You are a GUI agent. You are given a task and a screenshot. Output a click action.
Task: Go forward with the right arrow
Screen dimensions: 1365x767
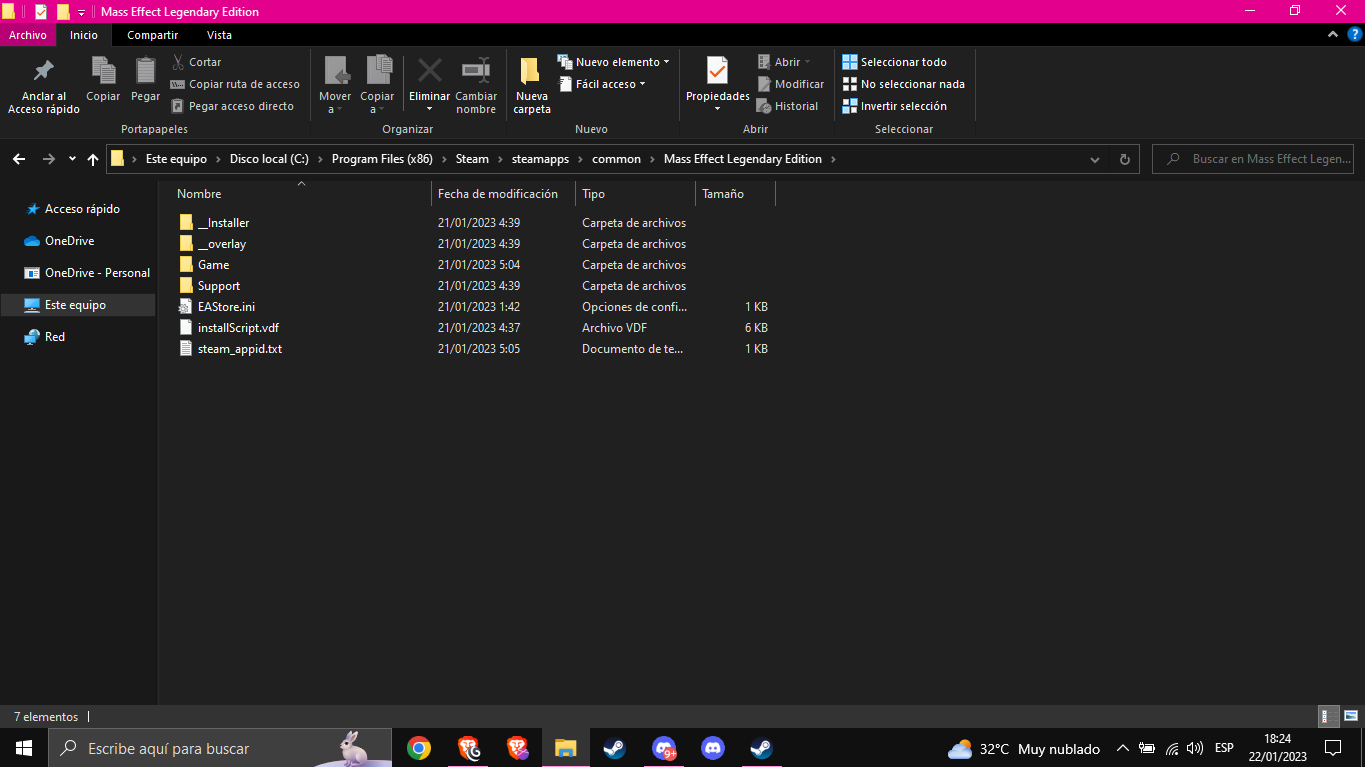48,159
